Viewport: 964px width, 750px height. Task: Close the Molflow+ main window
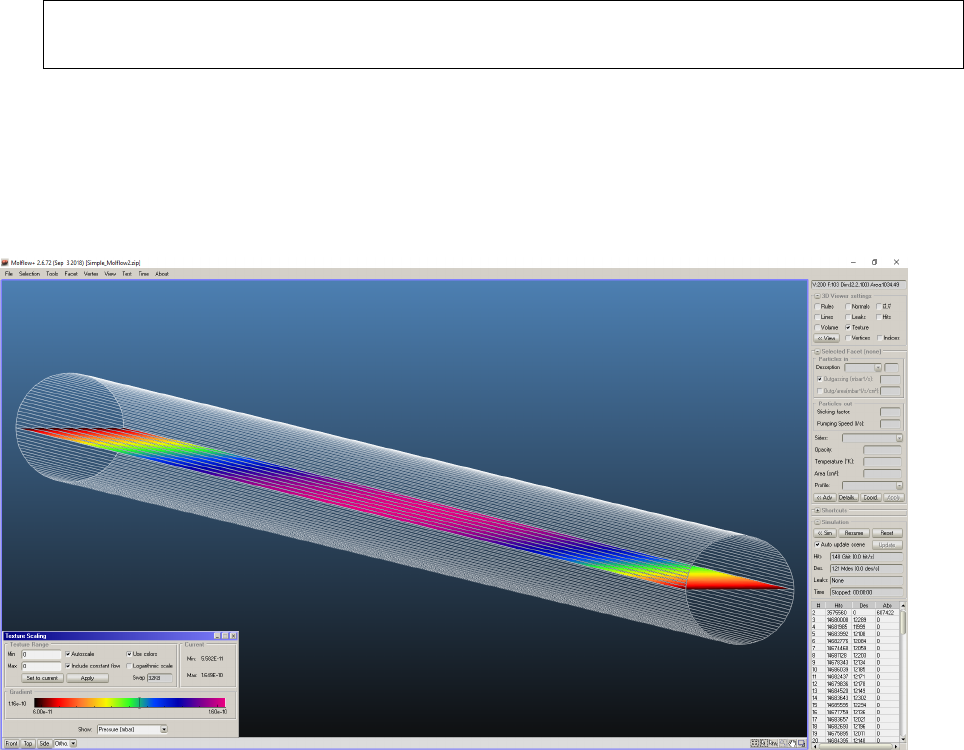pos(896,262)
